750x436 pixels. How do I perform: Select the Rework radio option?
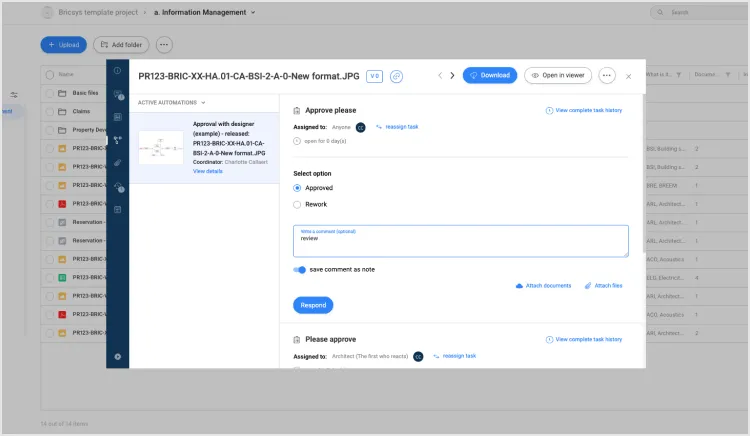click(297, 205)
